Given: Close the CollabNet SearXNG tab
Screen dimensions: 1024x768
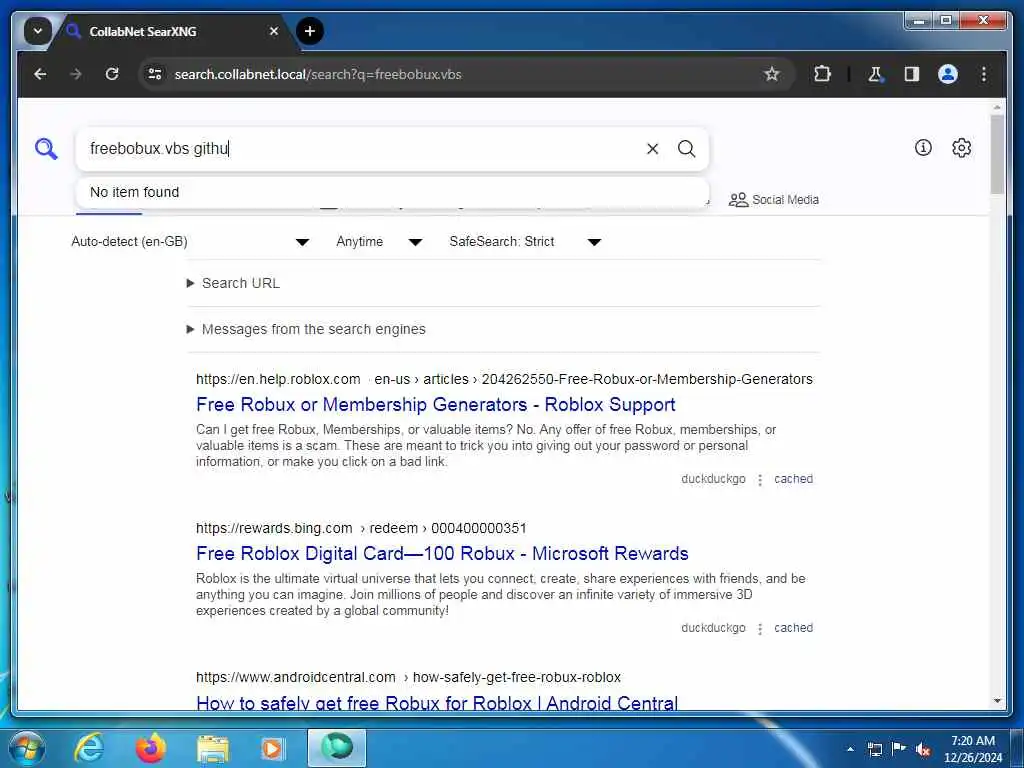Looking at the screenshot, I should (x=274, y=31).
